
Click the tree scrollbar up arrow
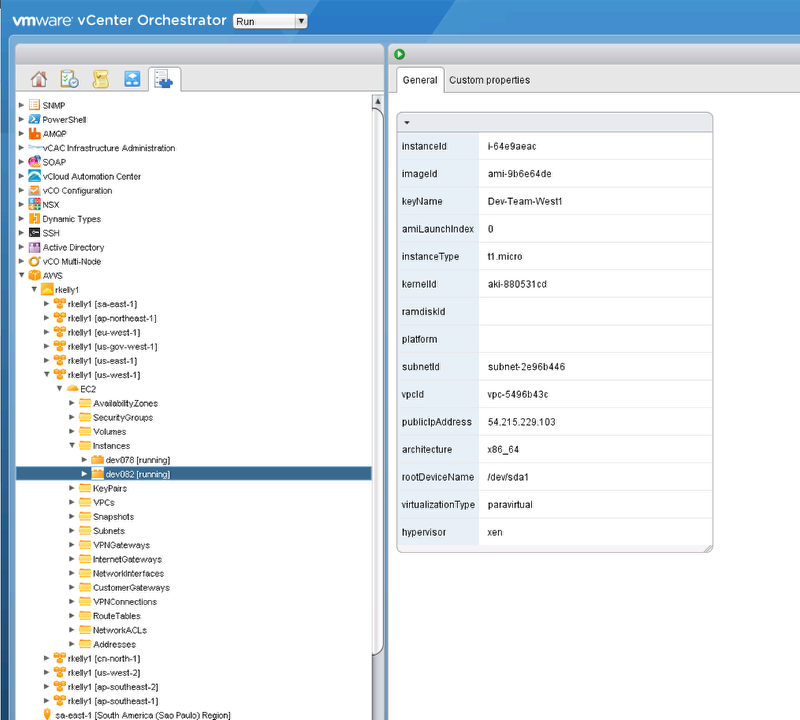(378, 101)
